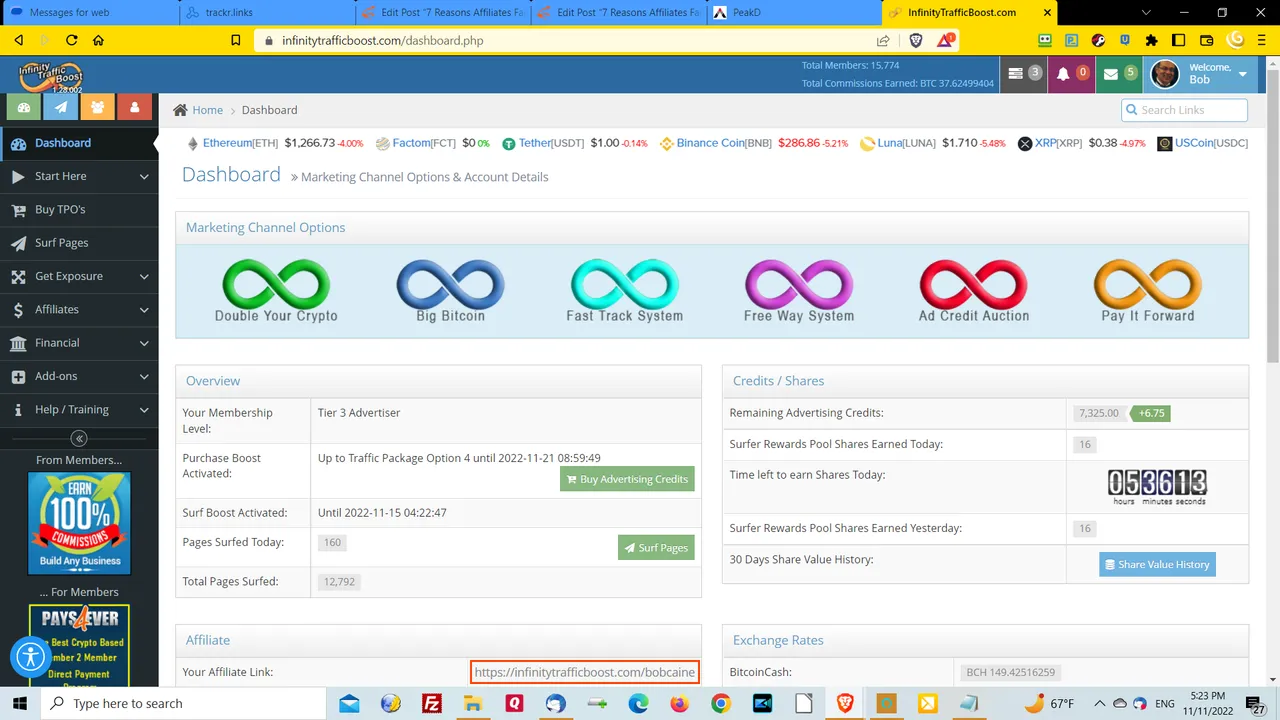This screenshot has width=1280, height=720.
Task: Click the Binance Coin ticker link
Action: coord(711,143)
